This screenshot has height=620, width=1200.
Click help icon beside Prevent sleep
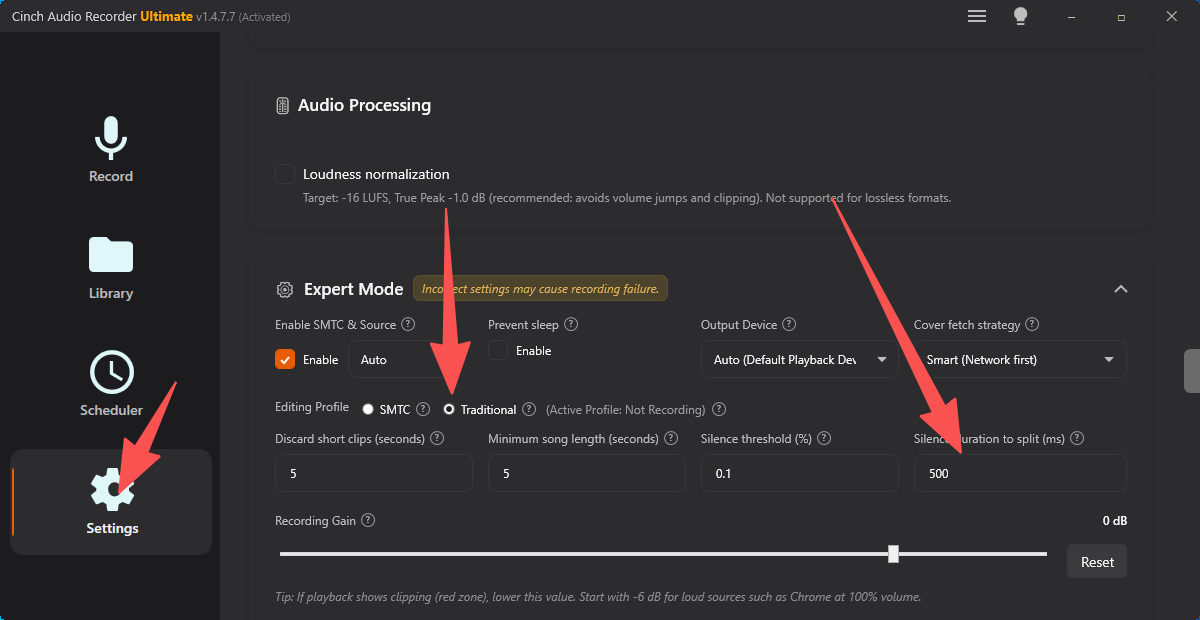[x=570, y=325]
